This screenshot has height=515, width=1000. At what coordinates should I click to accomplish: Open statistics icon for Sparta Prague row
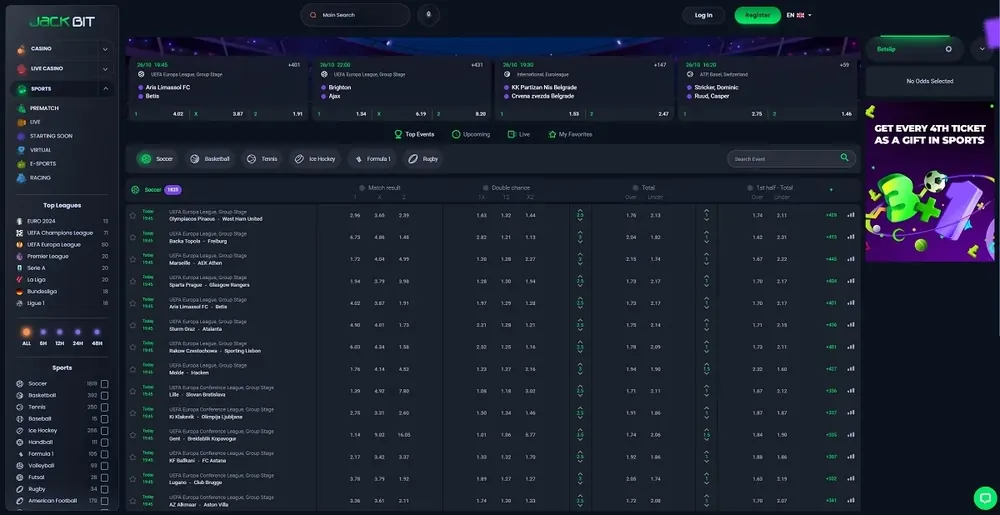click(851, 281)
